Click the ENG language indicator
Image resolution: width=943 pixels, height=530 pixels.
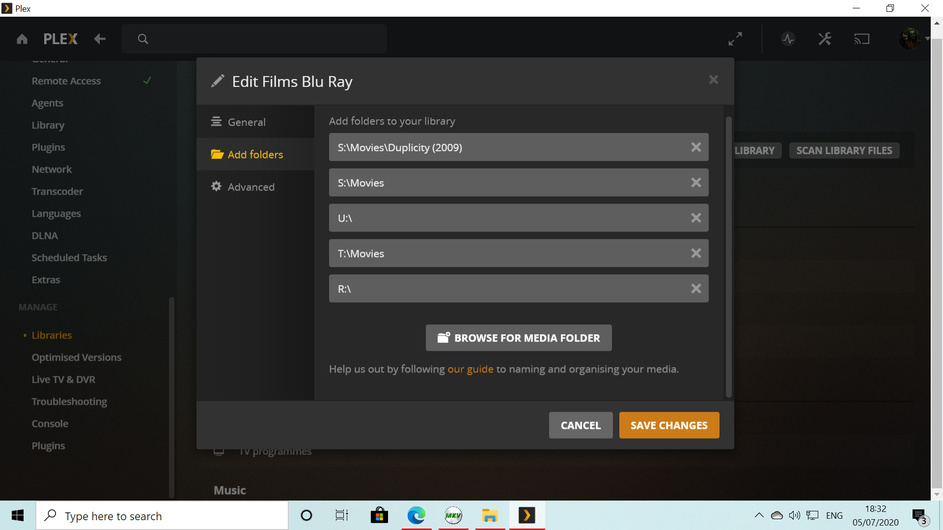point(834,516)
